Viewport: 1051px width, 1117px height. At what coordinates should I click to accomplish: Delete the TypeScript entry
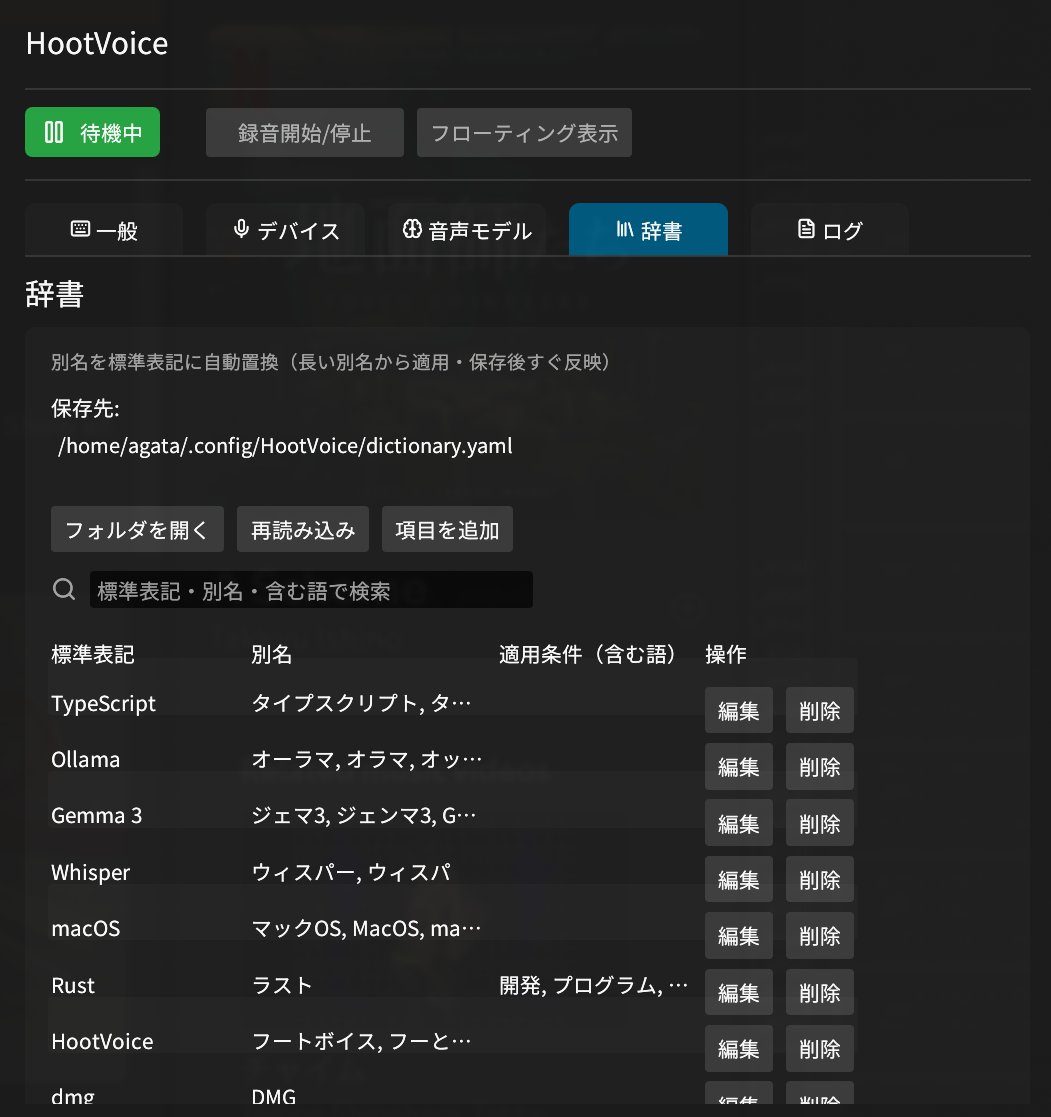coord(819,710)
